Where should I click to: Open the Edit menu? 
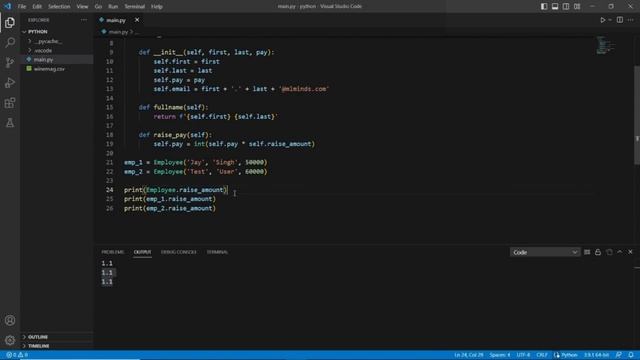tap(37, 7)
